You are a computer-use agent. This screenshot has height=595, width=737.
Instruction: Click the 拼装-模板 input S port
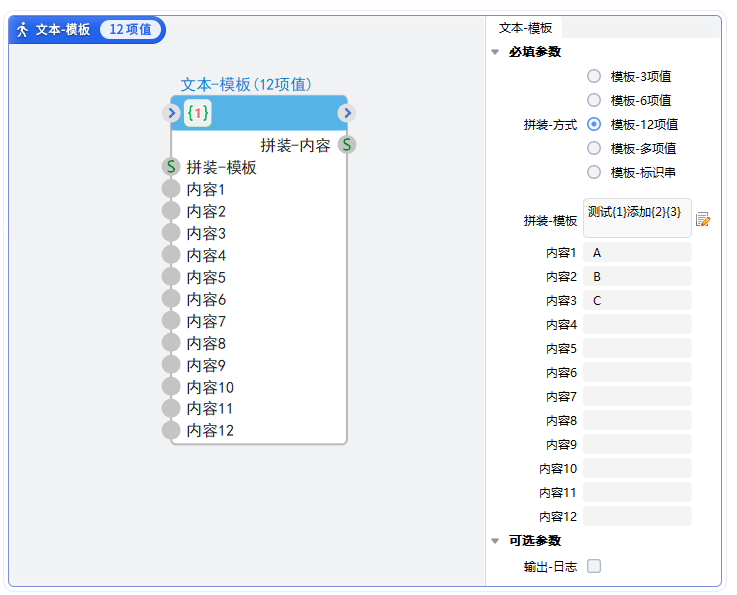click(171, 167)
